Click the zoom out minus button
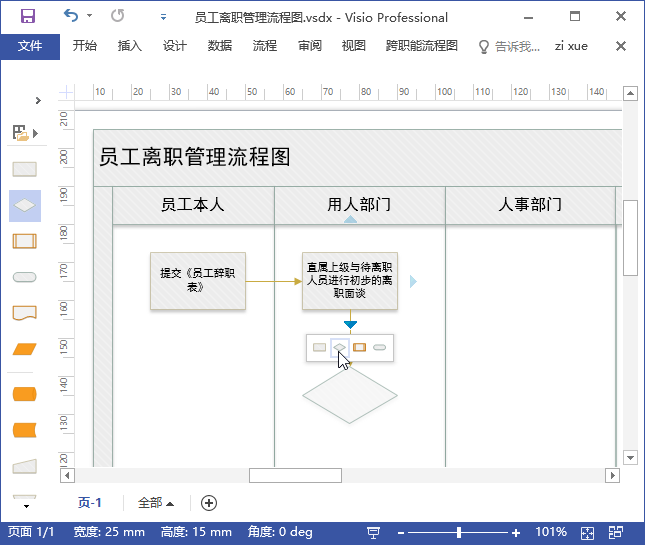 click(401, 533)
